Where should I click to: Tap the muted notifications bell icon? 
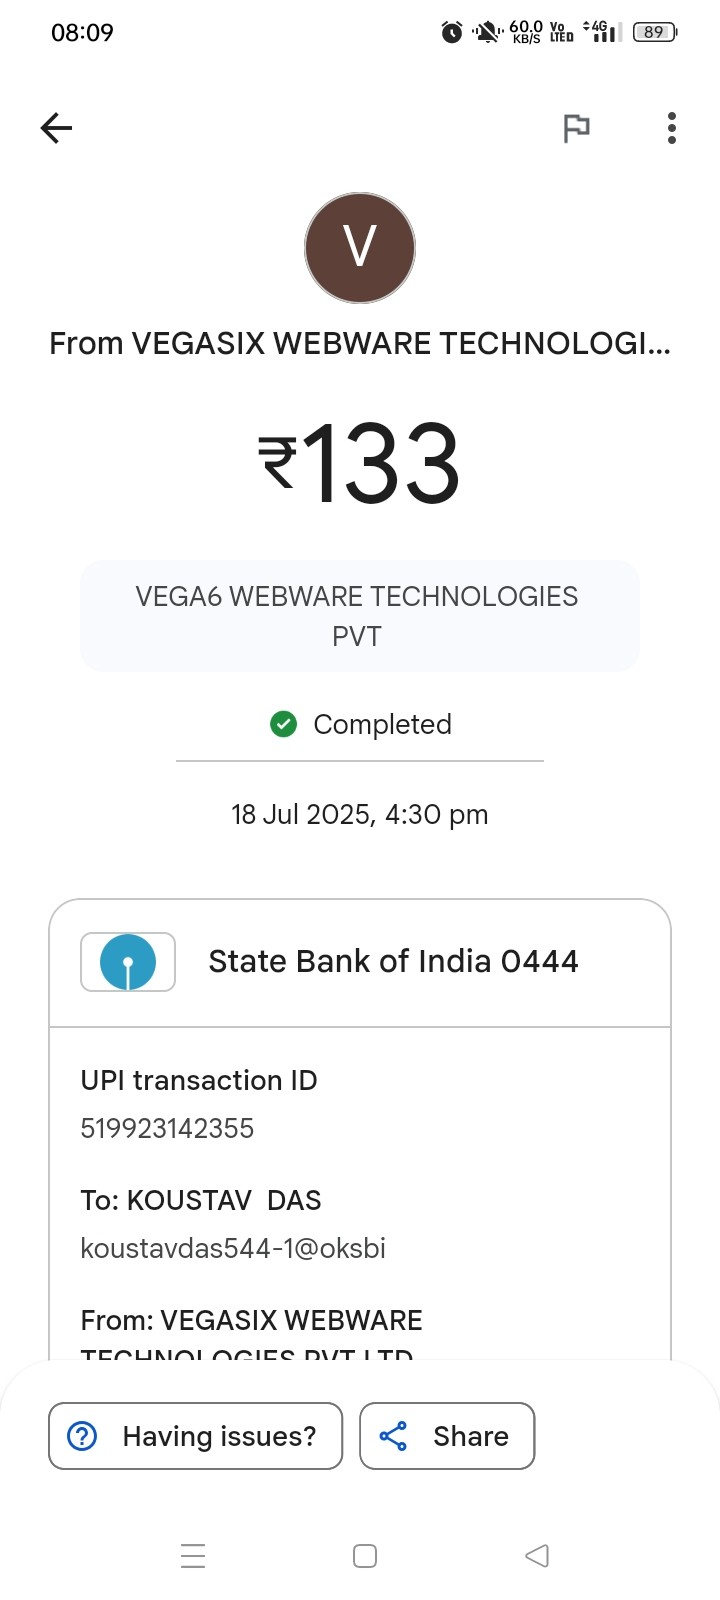click(487, 33)
